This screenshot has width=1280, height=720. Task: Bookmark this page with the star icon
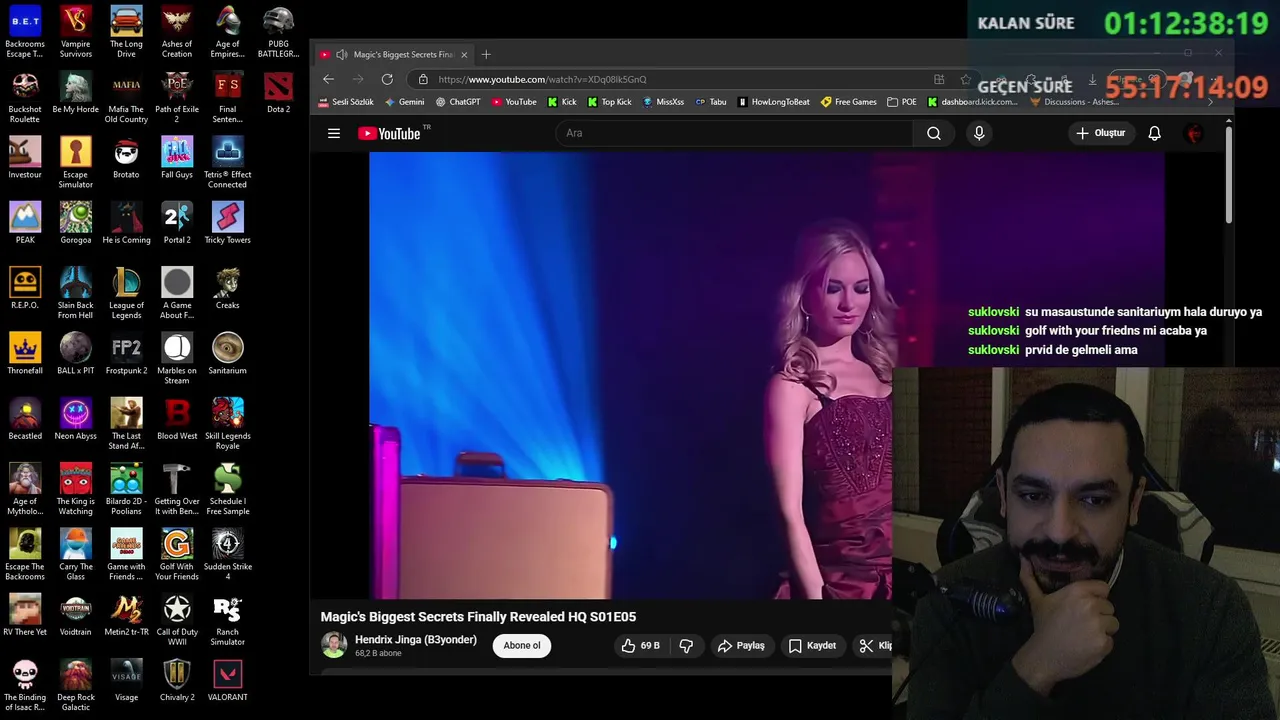pyautogui.click(x=965, y=79)
